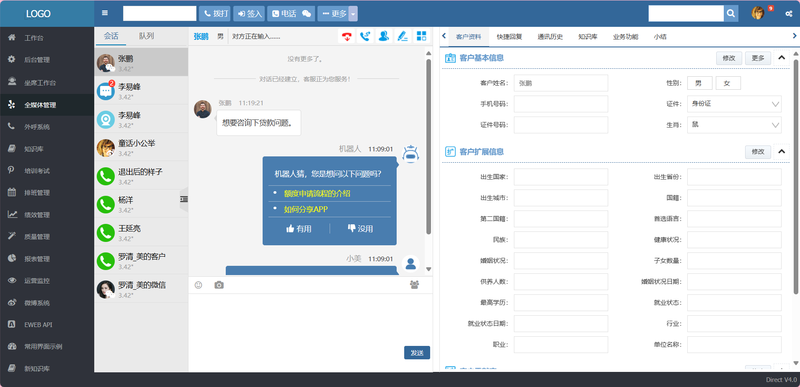Open 坐席工作台 in sidebar
Image resolution: width=800 pixels, height=387 pixels.
(47, 82)
